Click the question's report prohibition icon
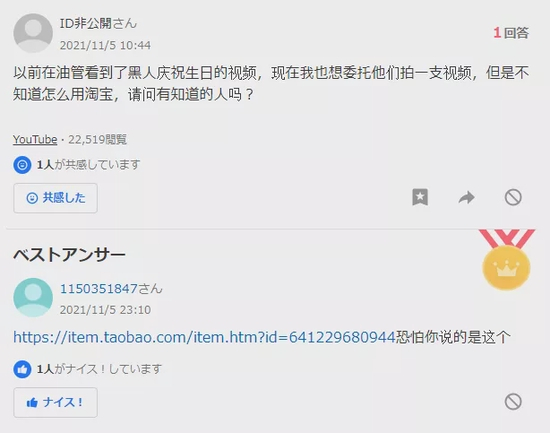 (x=513, y=197)
